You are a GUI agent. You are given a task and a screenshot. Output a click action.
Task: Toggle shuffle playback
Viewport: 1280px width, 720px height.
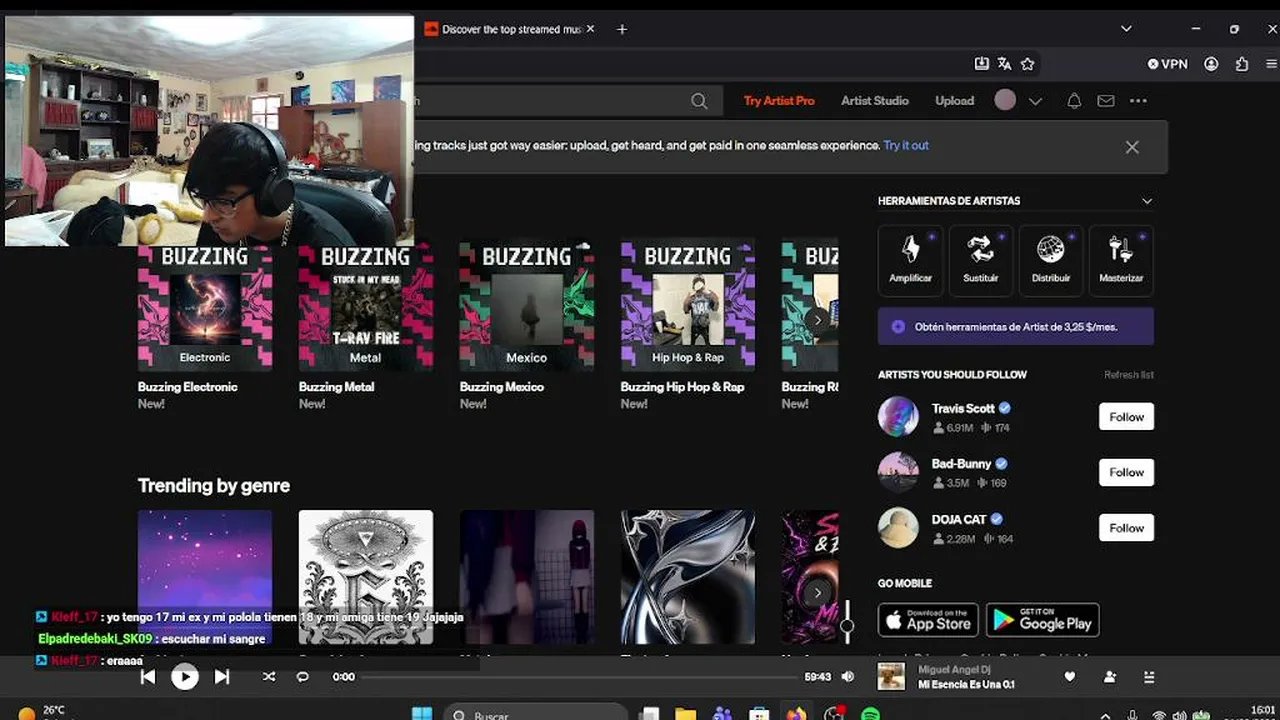[x=269, y=677]
